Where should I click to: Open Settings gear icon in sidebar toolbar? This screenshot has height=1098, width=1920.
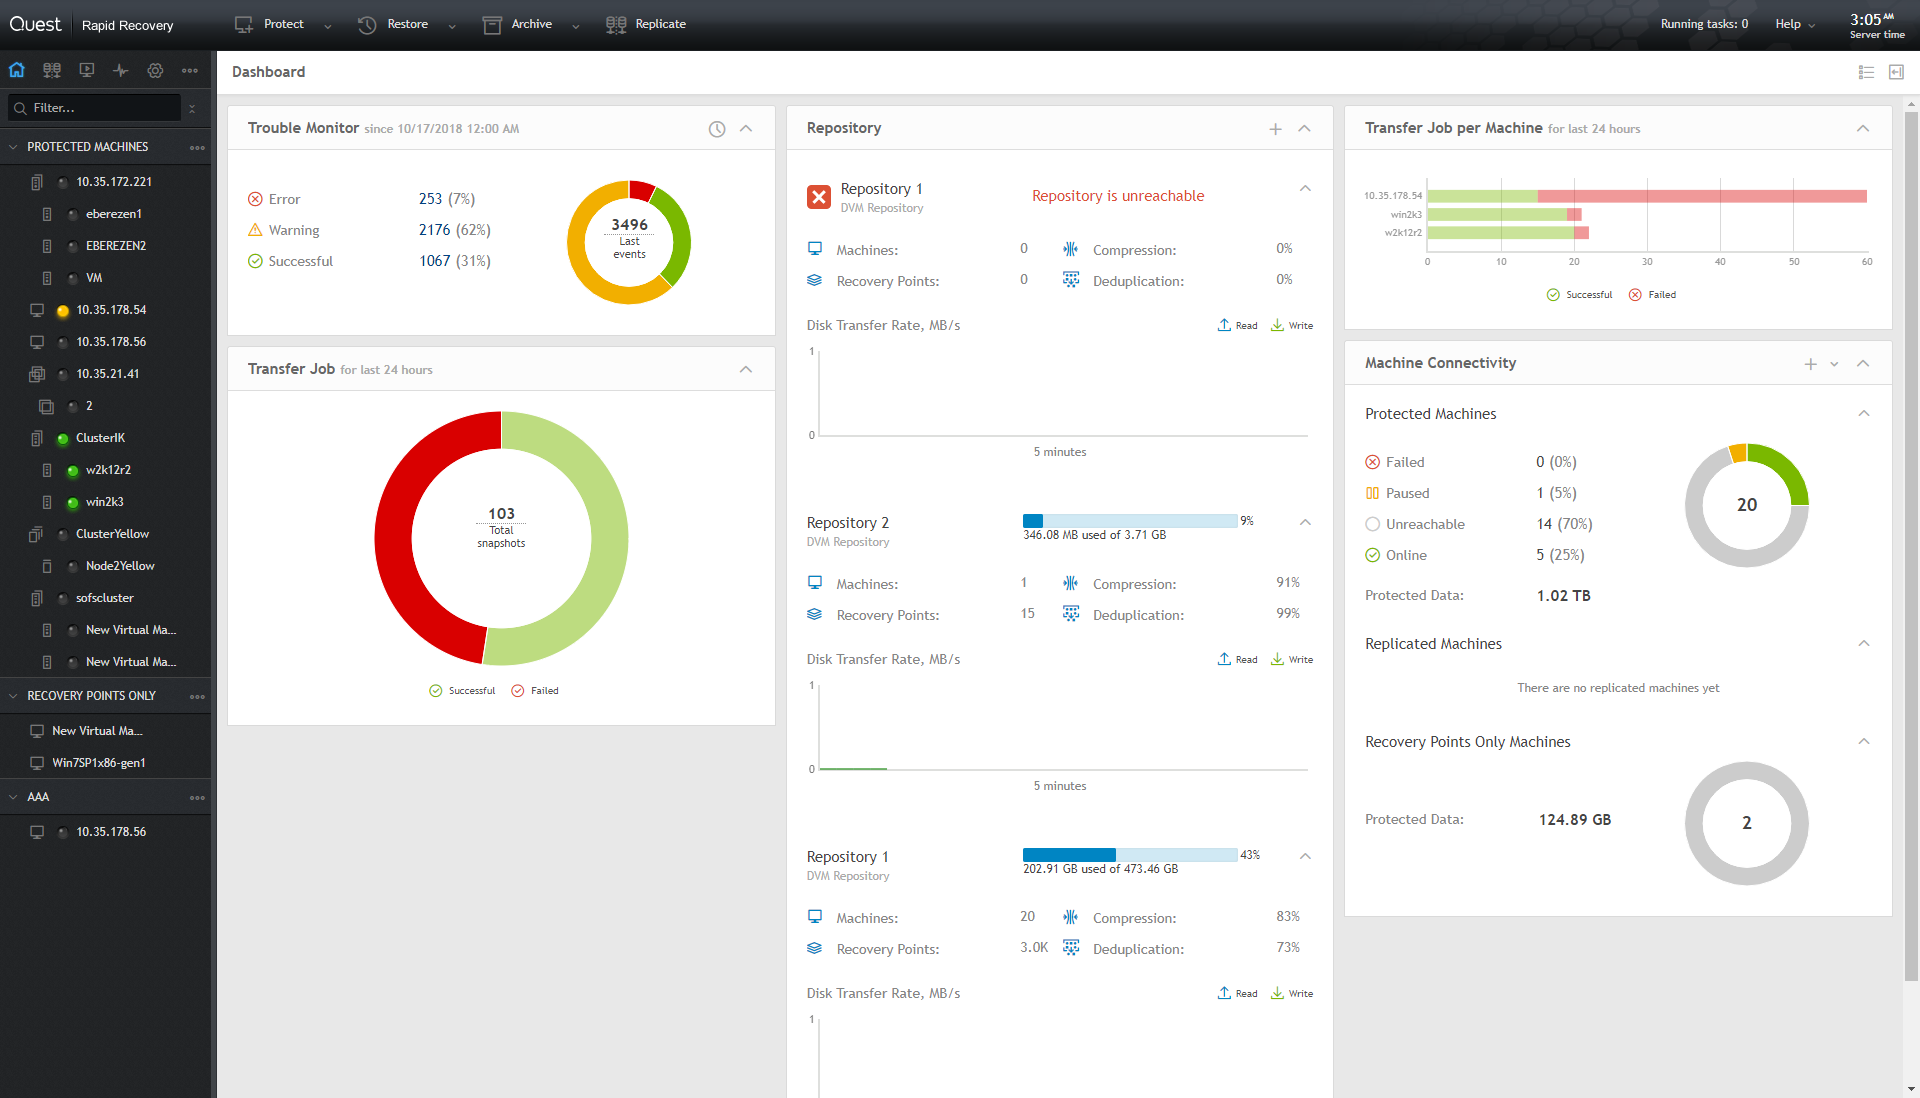click(155, 70)
